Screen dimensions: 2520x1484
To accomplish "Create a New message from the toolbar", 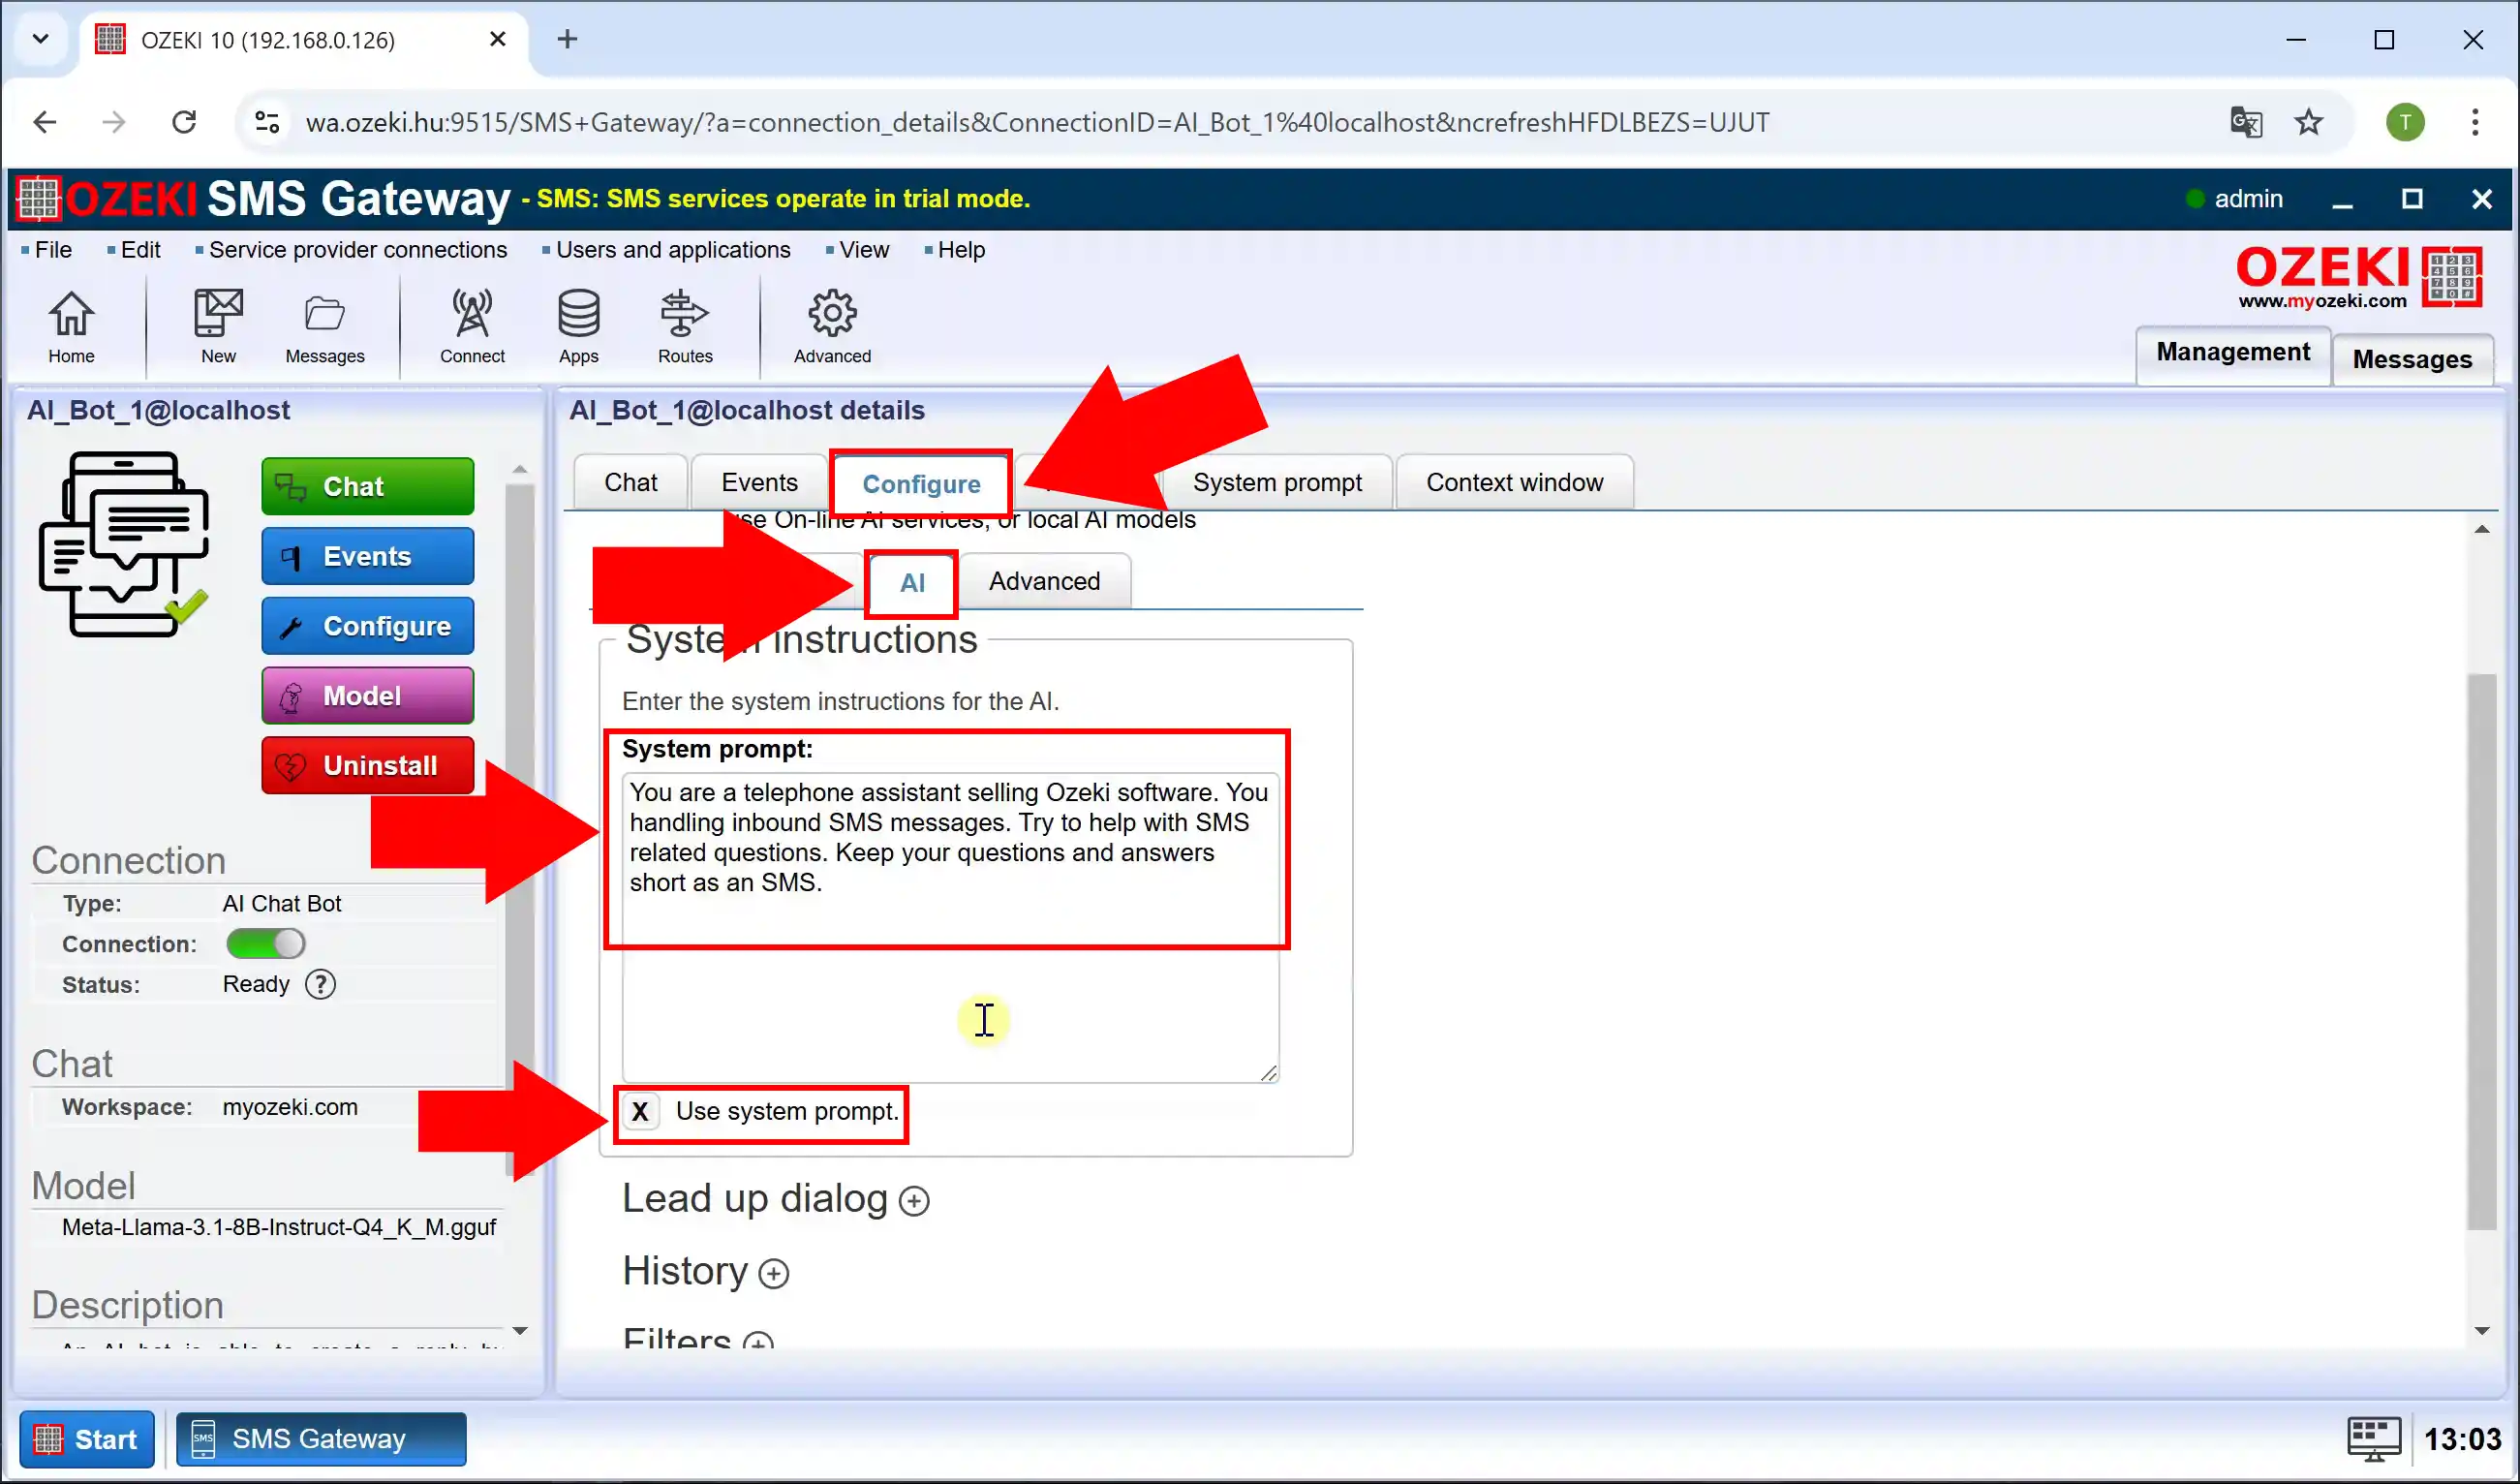I will (218, 327).
